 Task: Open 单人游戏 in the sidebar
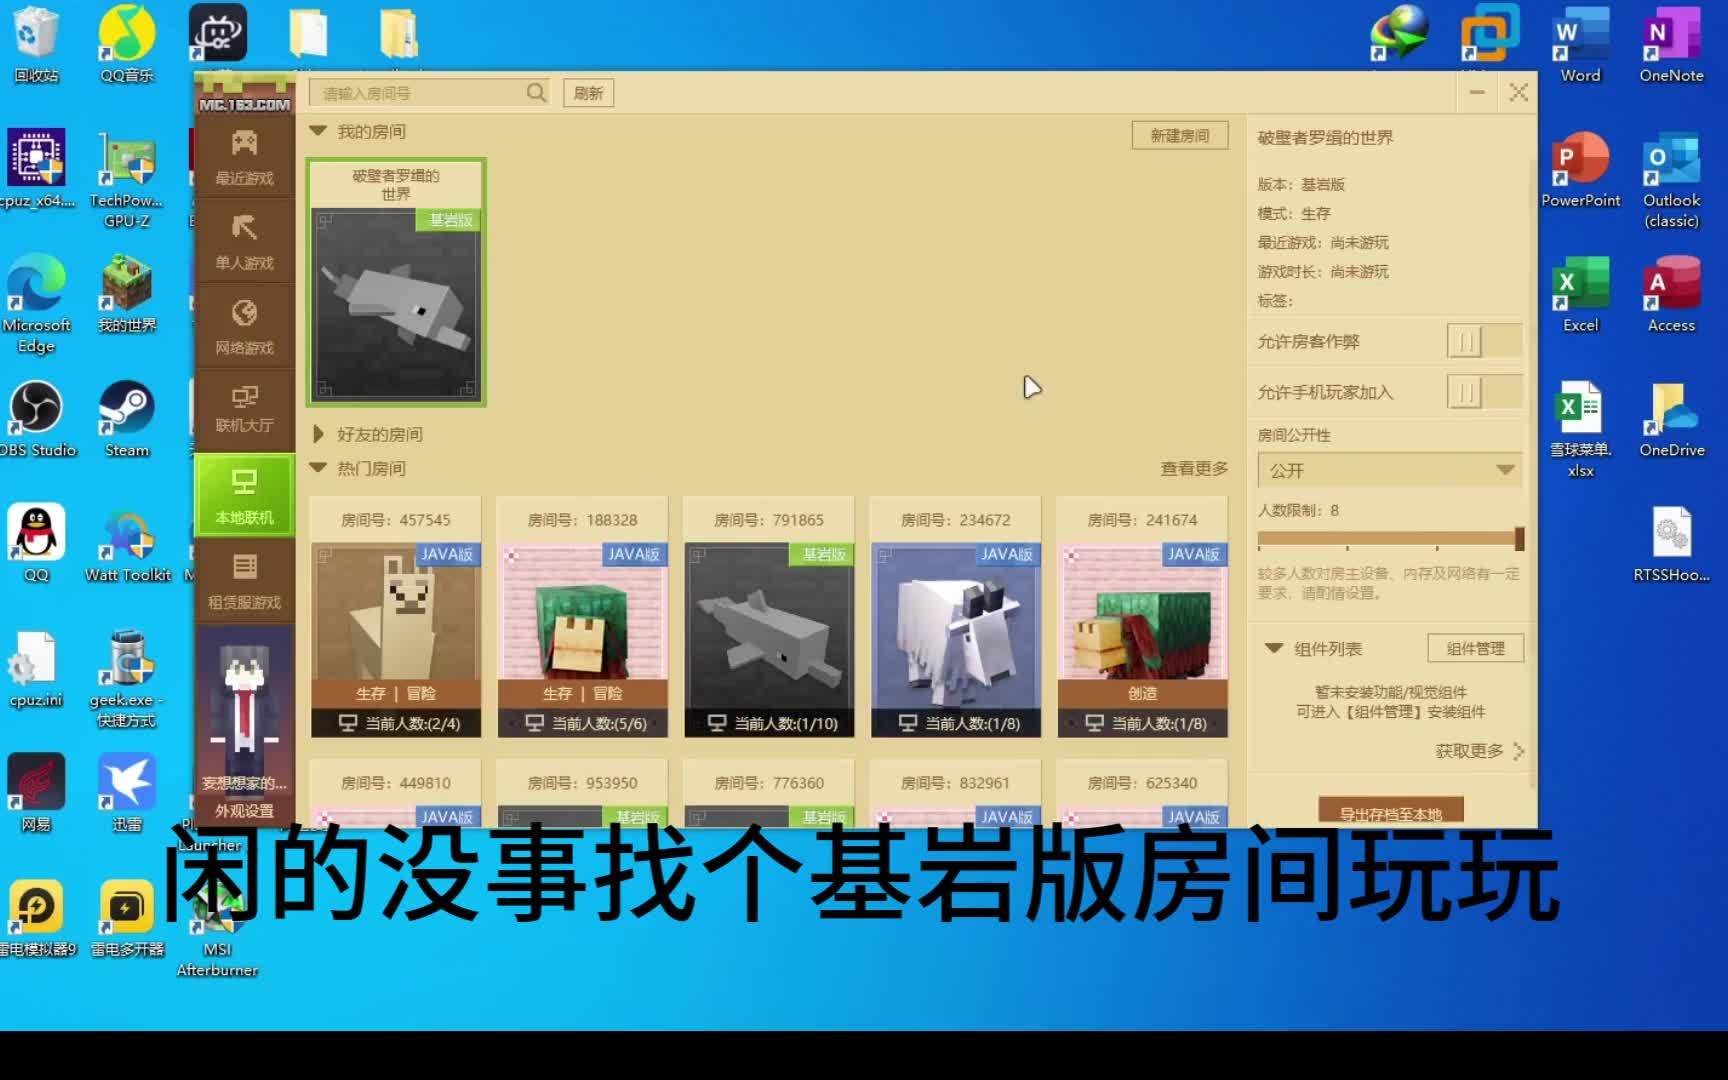(244, 242)
